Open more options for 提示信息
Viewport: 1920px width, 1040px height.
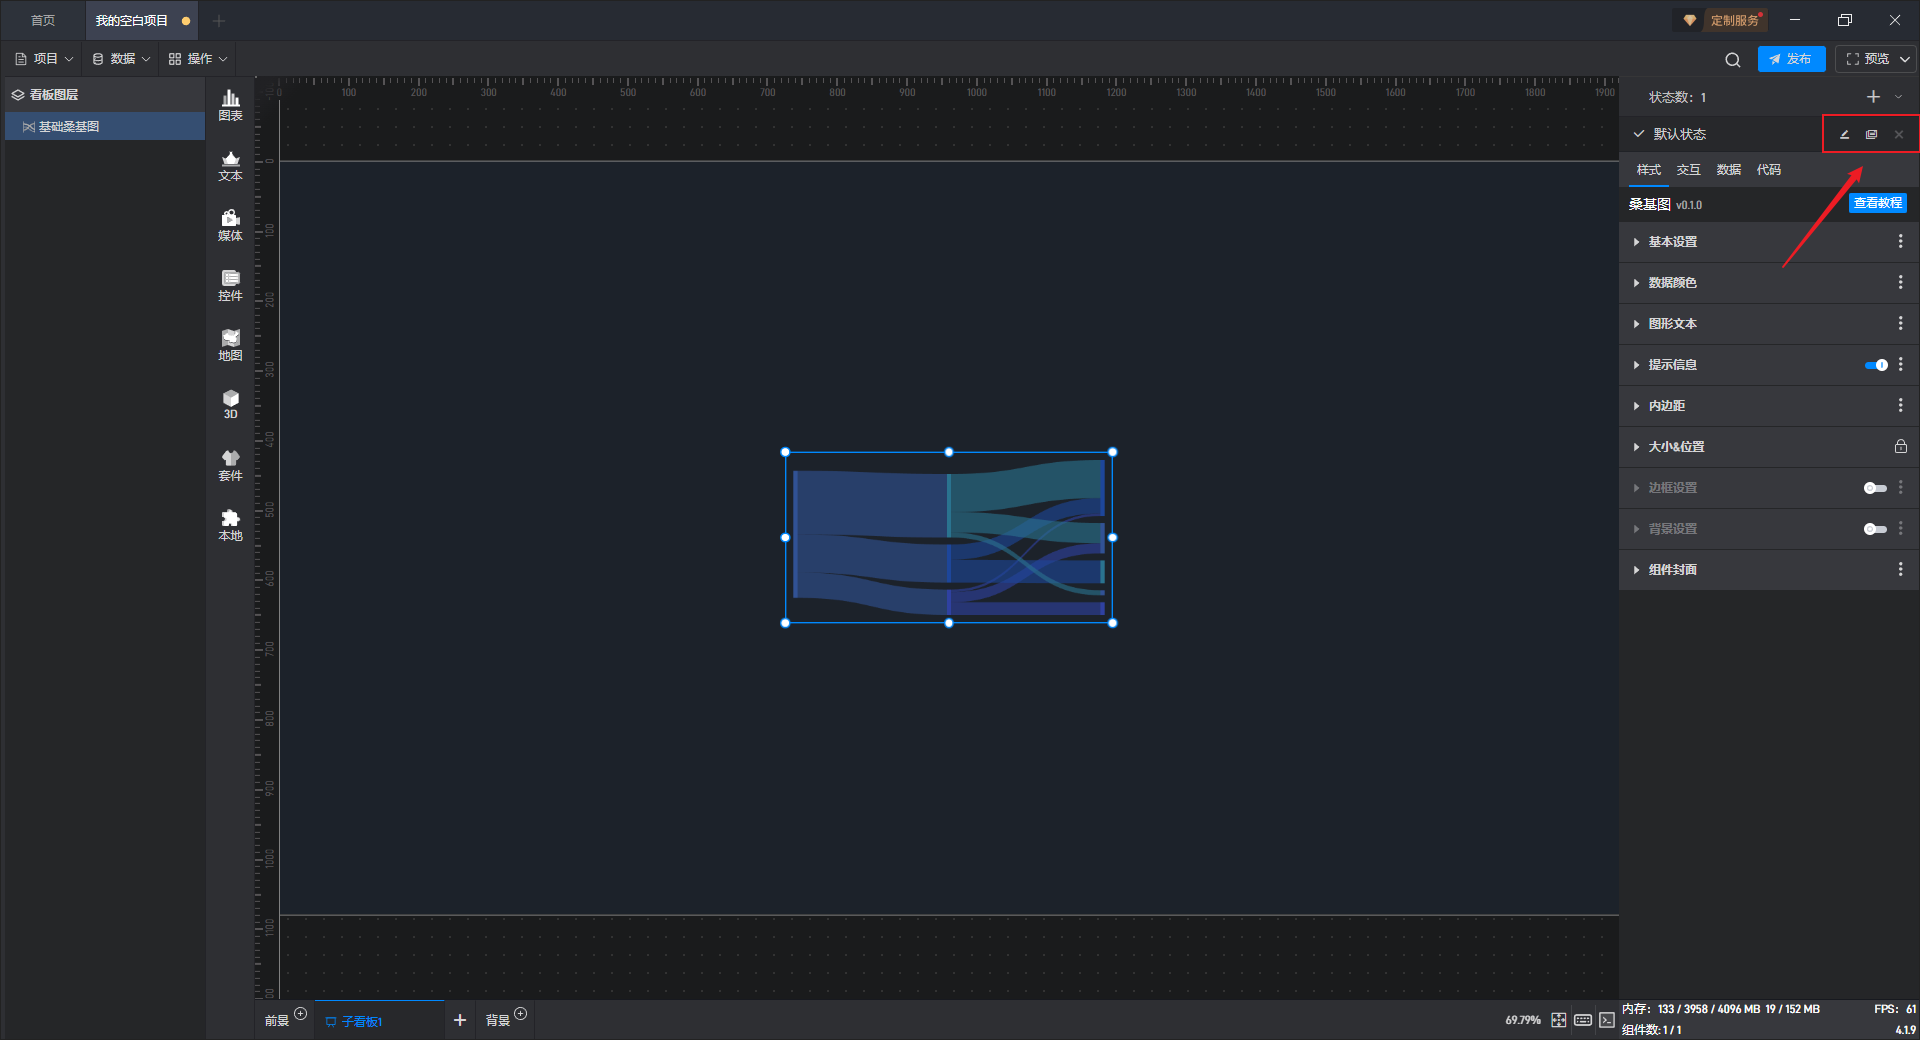tap(1900, 365)
